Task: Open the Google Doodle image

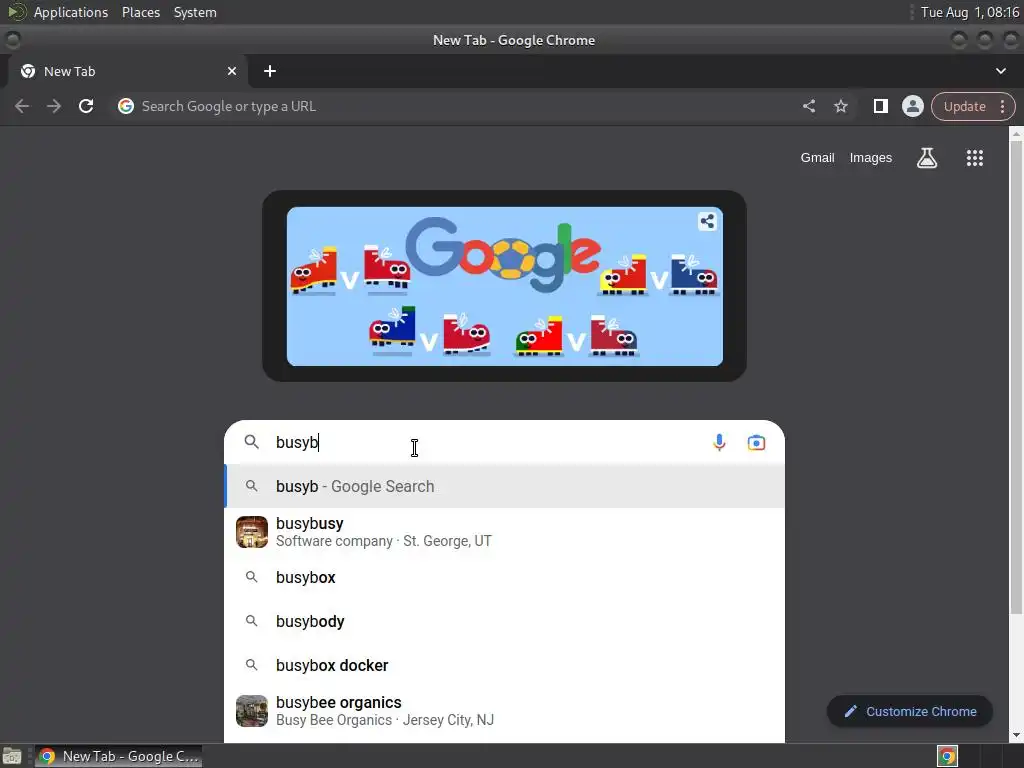Action: 504,286
